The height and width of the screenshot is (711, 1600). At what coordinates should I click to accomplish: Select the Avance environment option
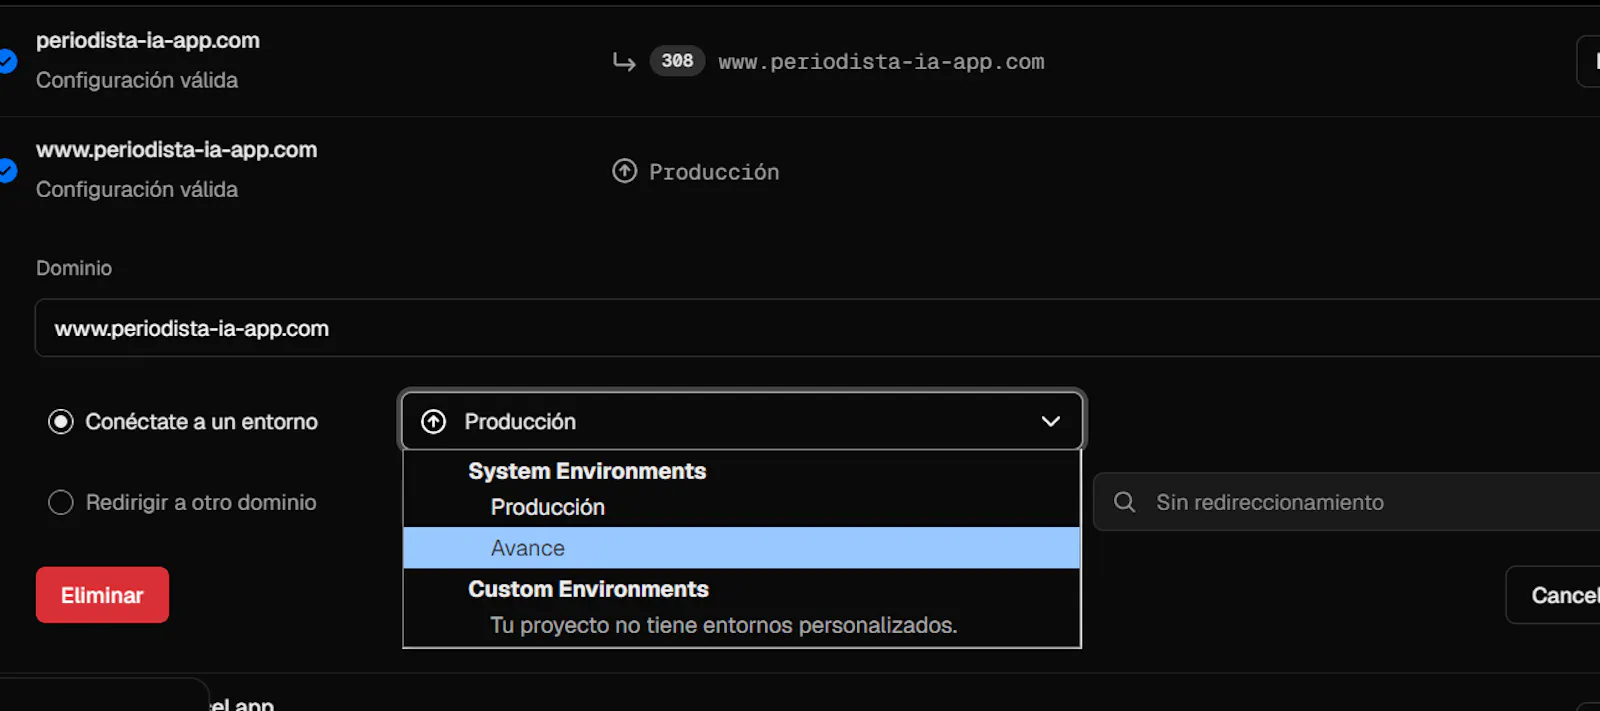(741, 548)
